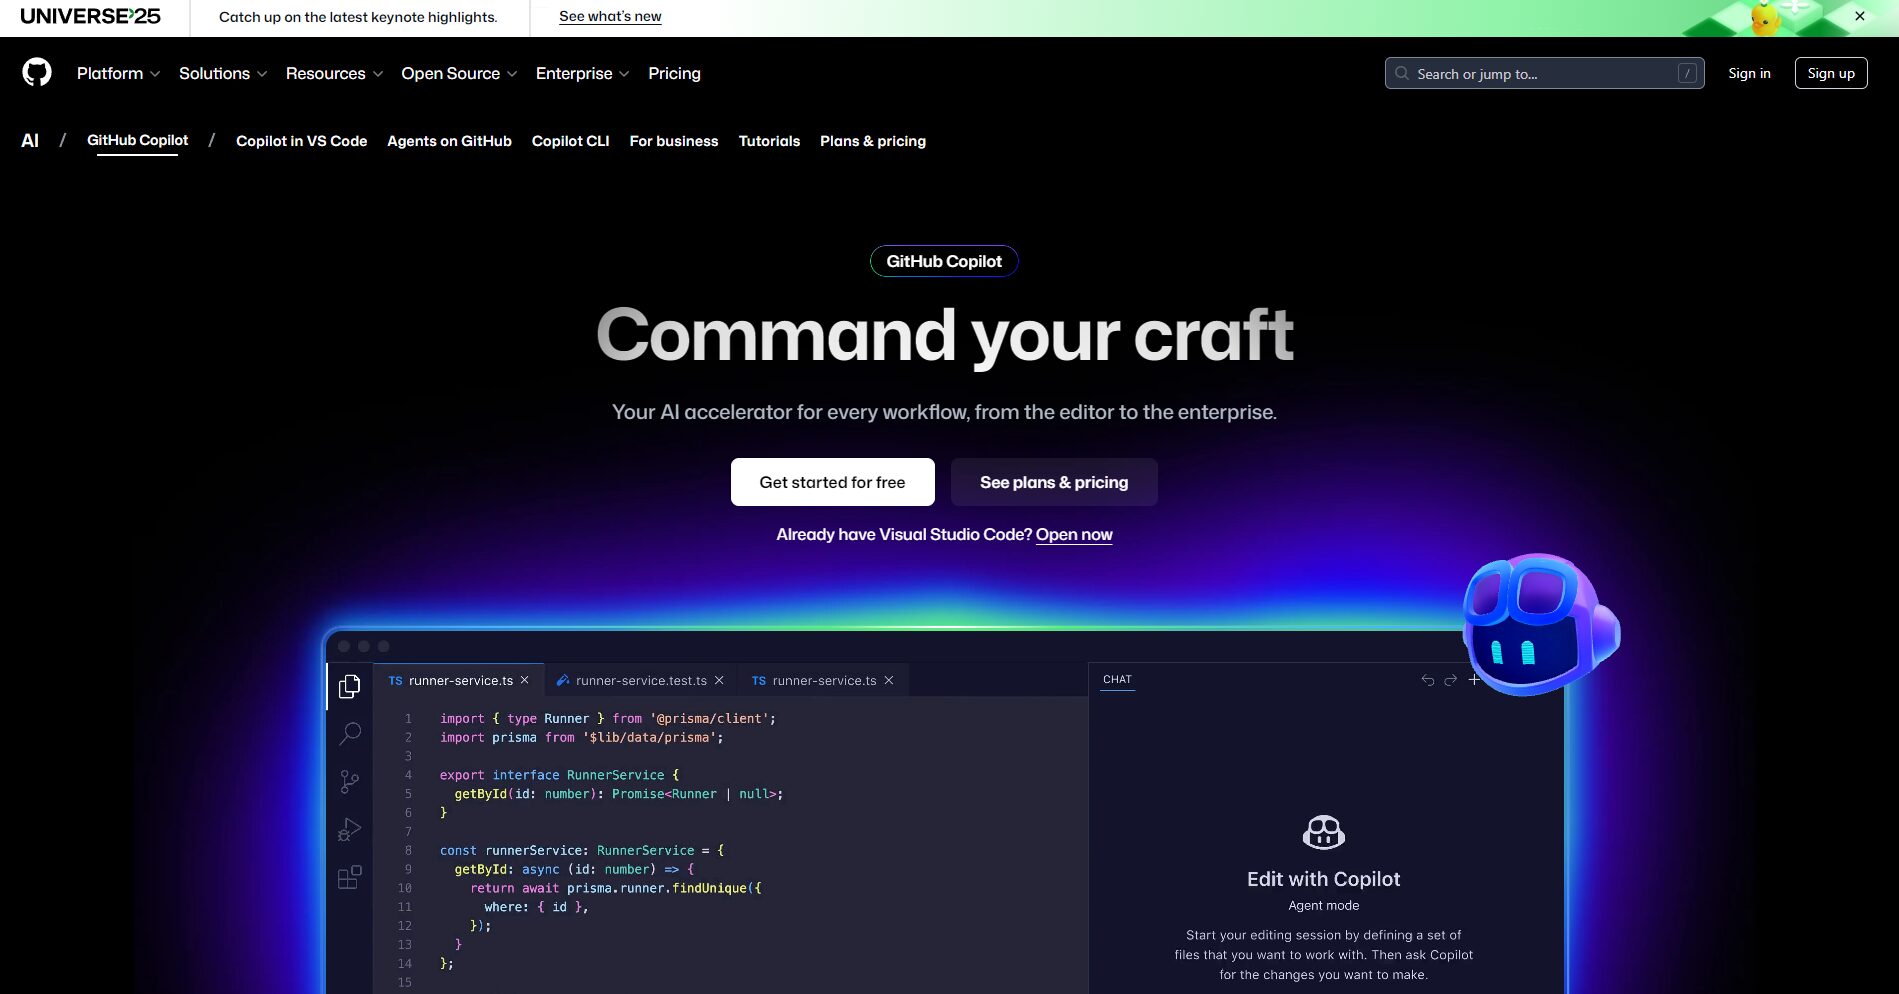Open the Explorer icon in the sidebar
Screen dimensions: 1899x994
point(349,686)
